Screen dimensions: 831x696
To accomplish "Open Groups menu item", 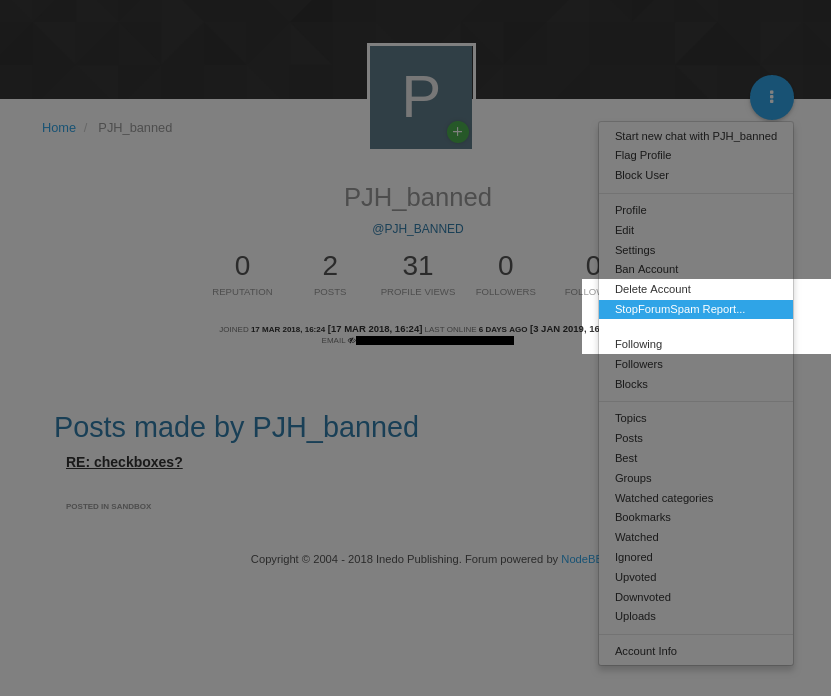I will coord(696,478).
